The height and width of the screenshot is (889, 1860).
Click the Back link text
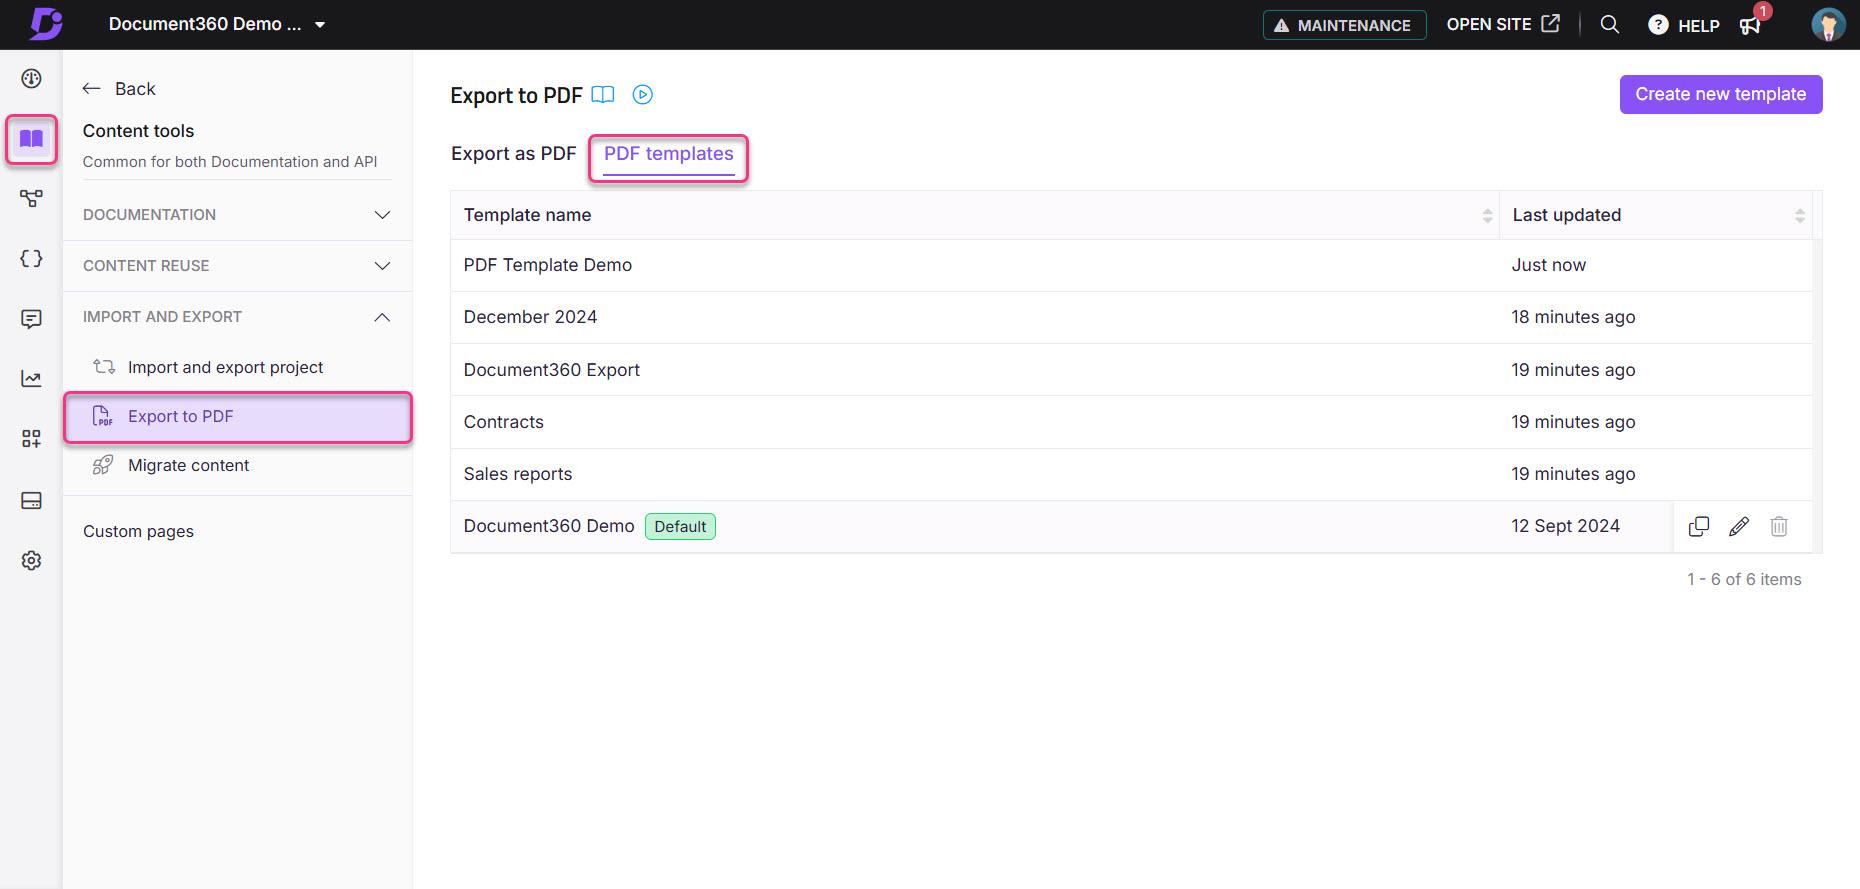point(135,89)
